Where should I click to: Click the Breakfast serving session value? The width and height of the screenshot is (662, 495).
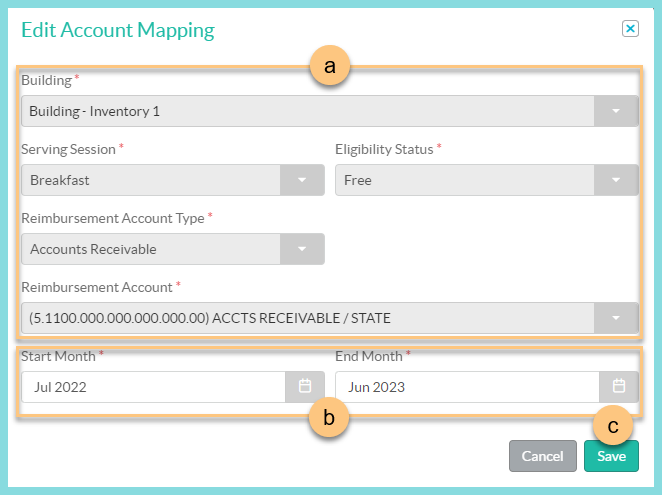(x=150, y=180)
